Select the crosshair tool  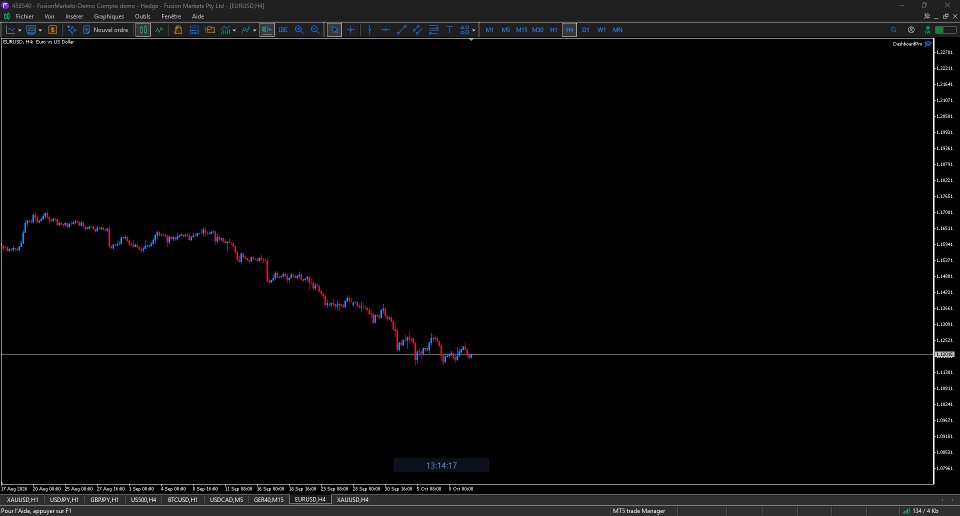351,29
